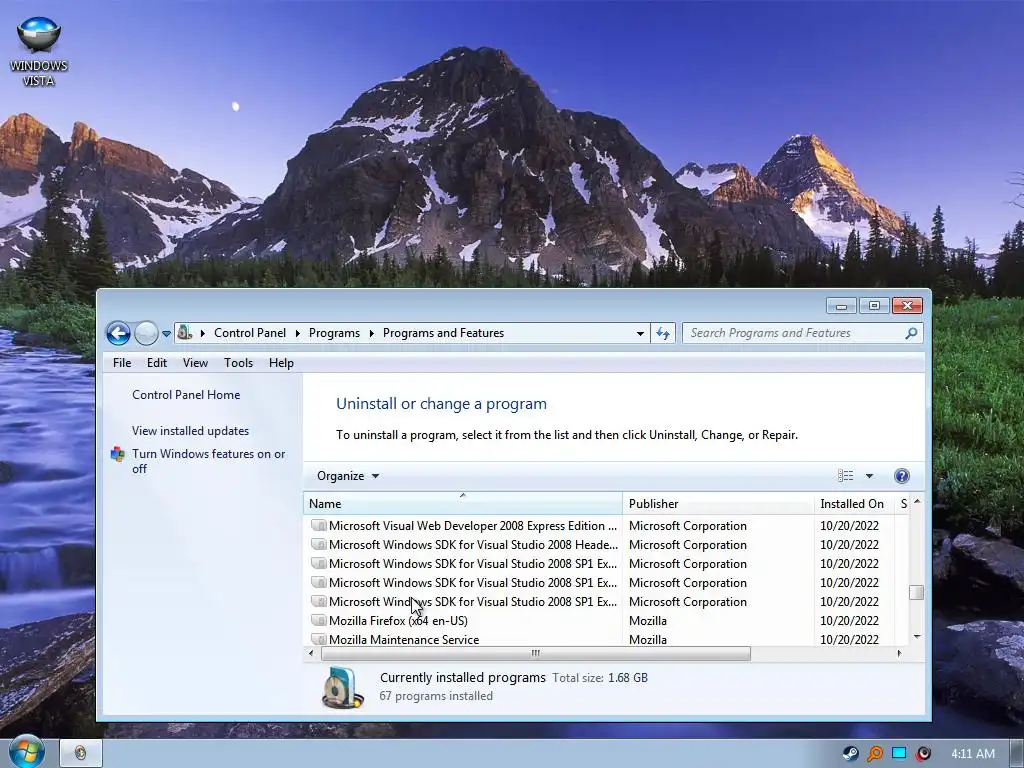
Task: Click the Total size 1.68 GB value
Action: pyautogui.click(x=628, y=678)
